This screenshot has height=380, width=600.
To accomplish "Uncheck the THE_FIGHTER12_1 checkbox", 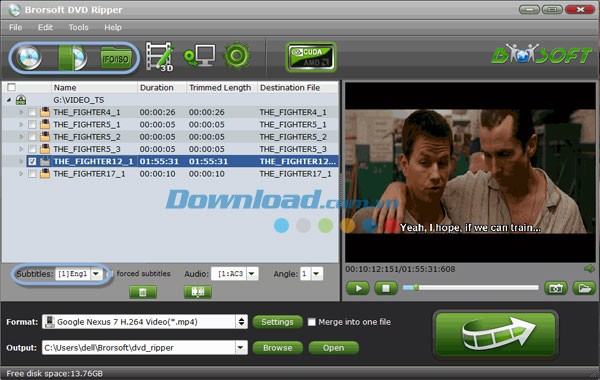I will coord(33,161).
